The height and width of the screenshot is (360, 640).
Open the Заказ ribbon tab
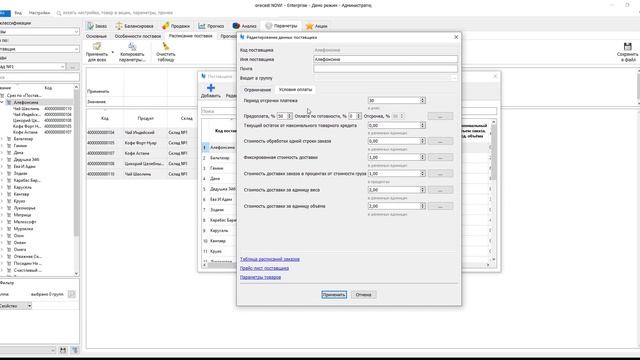97,26
